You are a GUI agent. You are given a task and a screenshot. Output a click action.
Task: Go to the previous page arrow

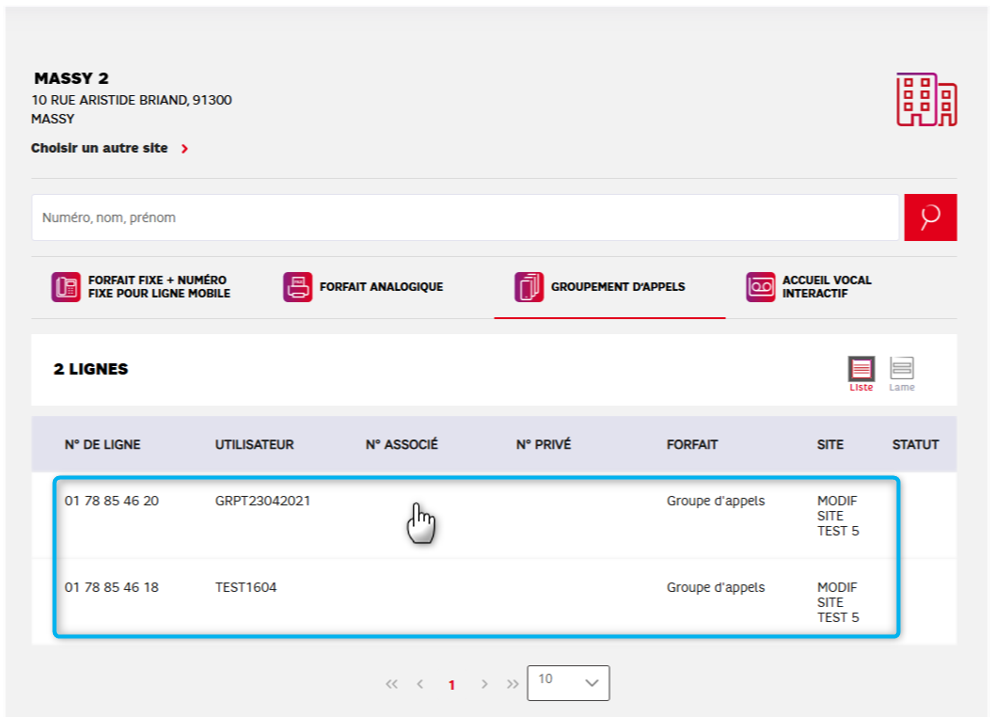[x=420, y=684]
